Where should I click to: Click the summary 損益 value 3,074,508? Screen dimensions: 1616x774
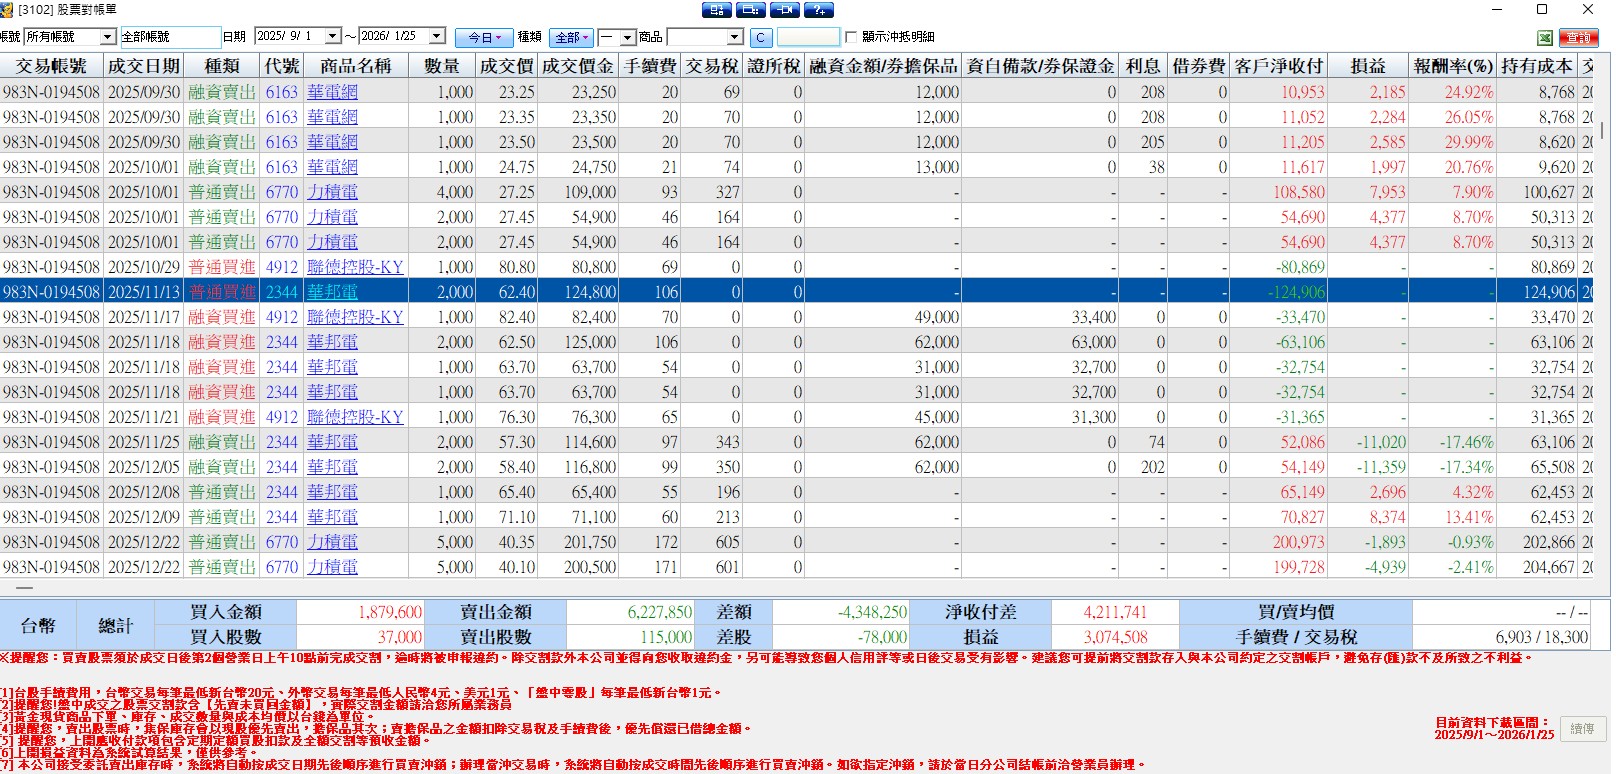tap(1115, 637)
